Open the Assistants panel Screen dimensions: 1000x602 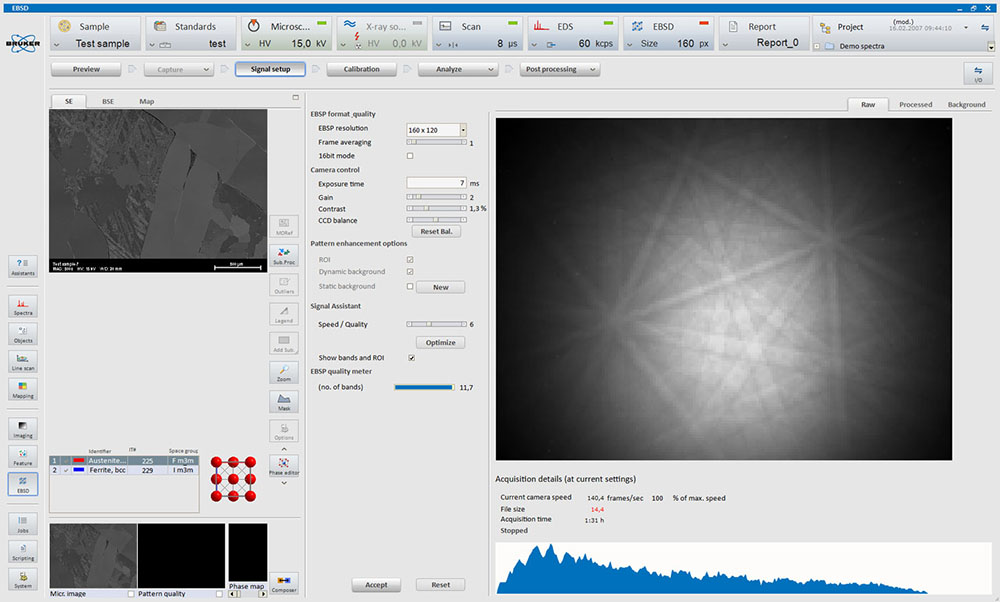(x=21, y=266)
